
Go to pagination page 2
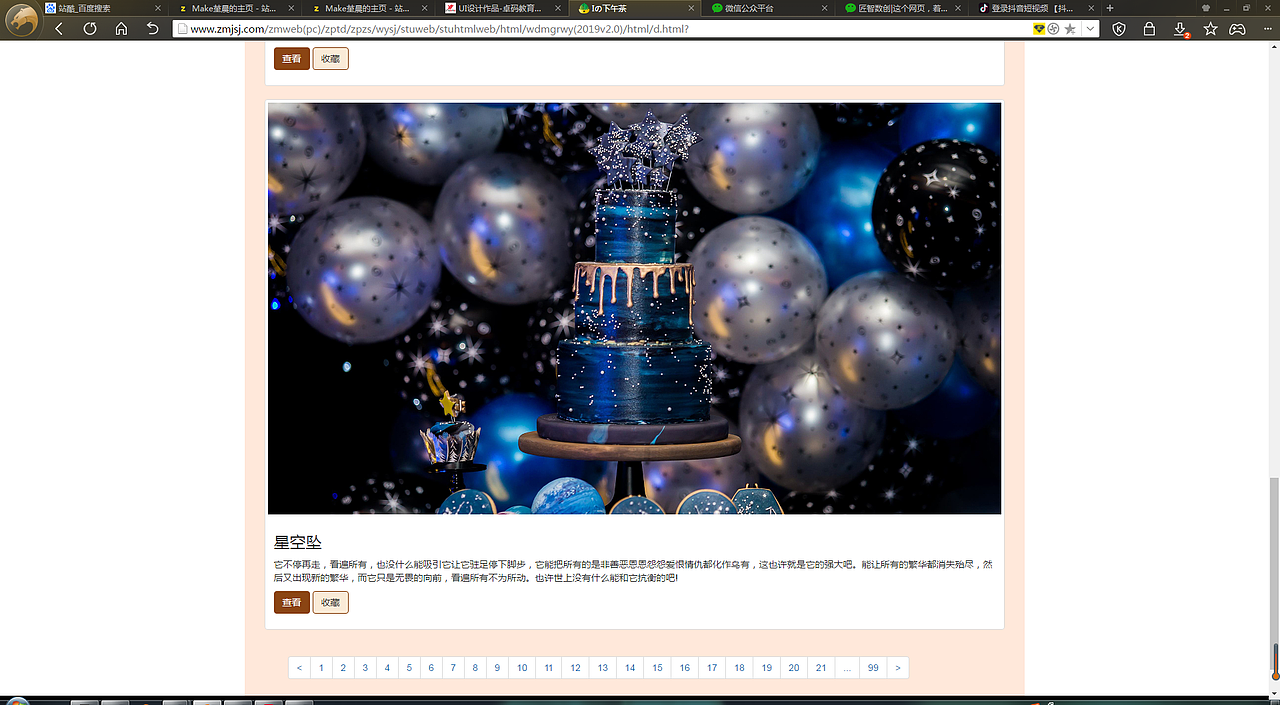pyautogui.click(x=343, y=668)
